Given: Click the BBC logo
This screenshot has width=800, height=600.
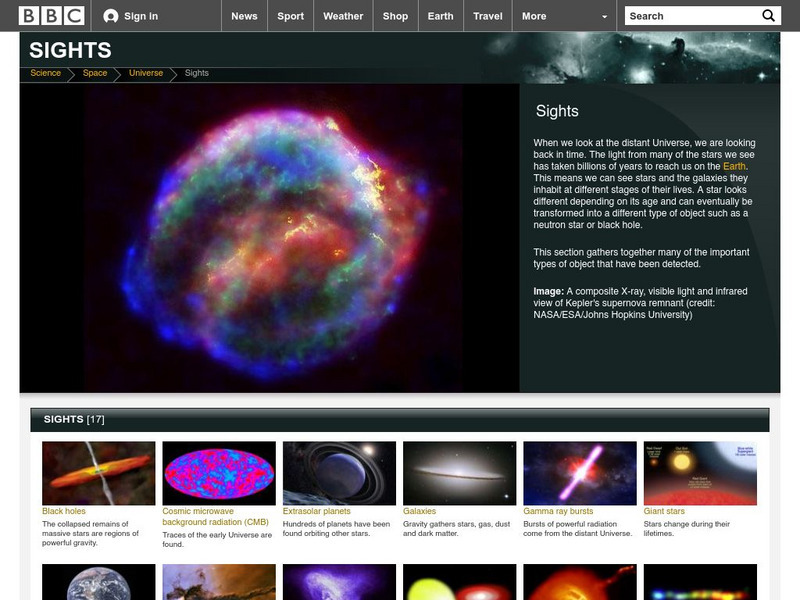Looking at the screenshot, I should pos(51,16).
